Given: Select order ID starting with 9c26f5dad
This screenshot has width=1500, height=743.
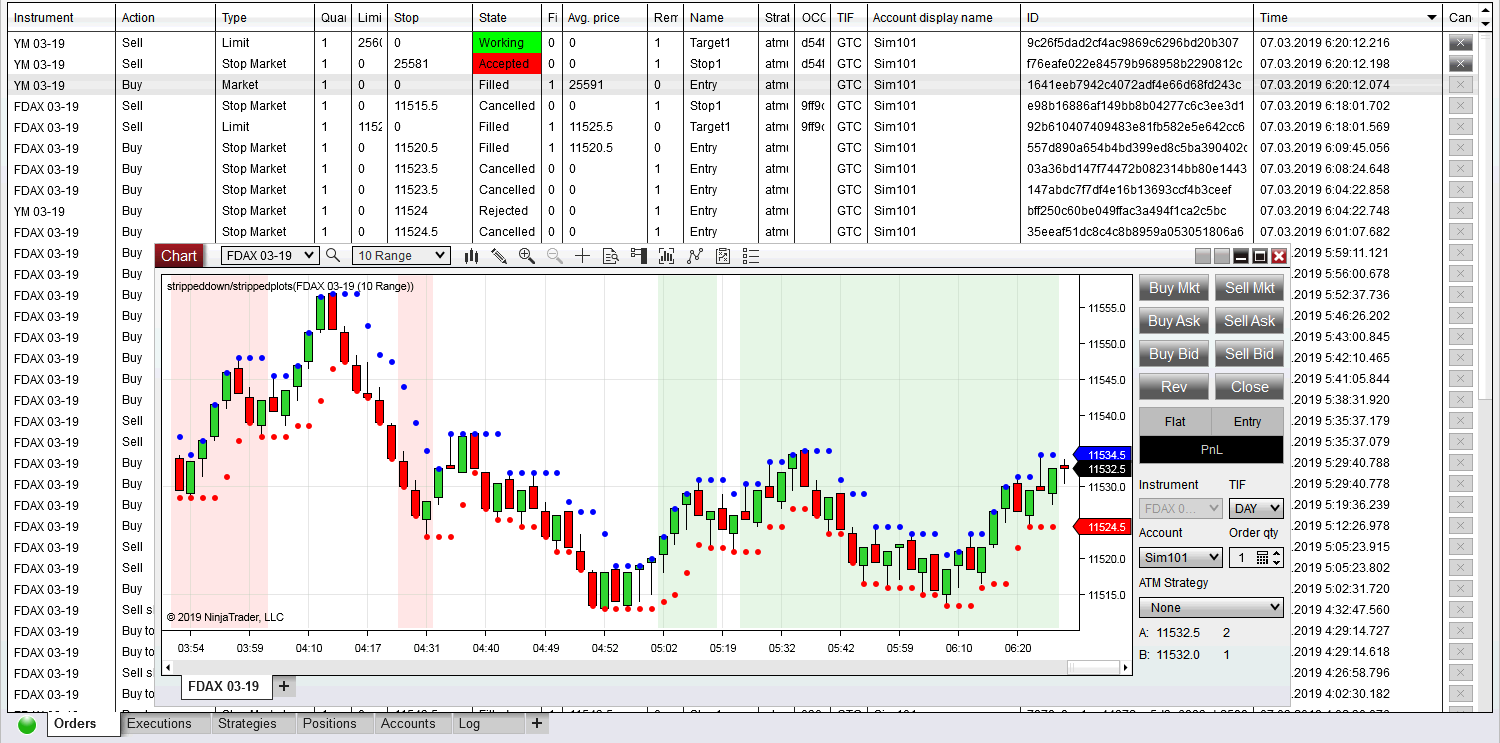Looking at the screenshot, I should click(x=1133, y=43).
